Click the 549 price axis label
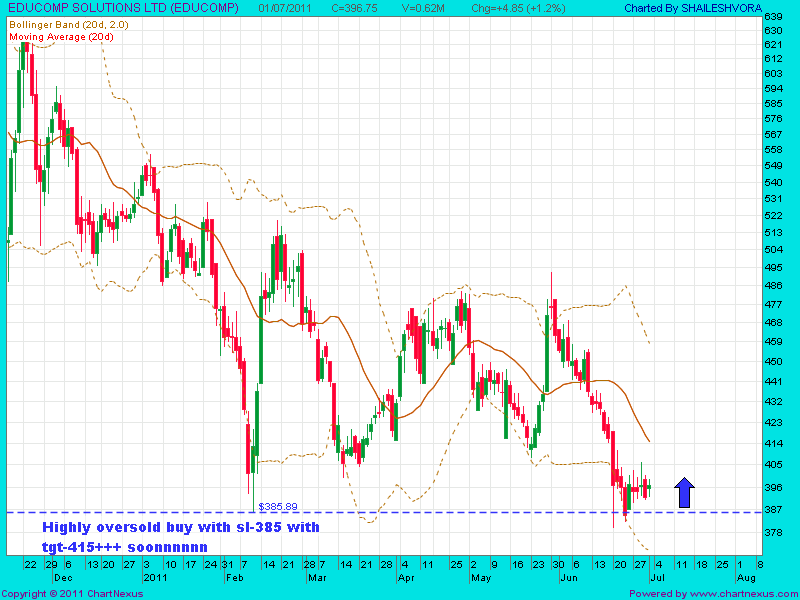This screenshot has height=600, width=800. (x=773, y=166)
